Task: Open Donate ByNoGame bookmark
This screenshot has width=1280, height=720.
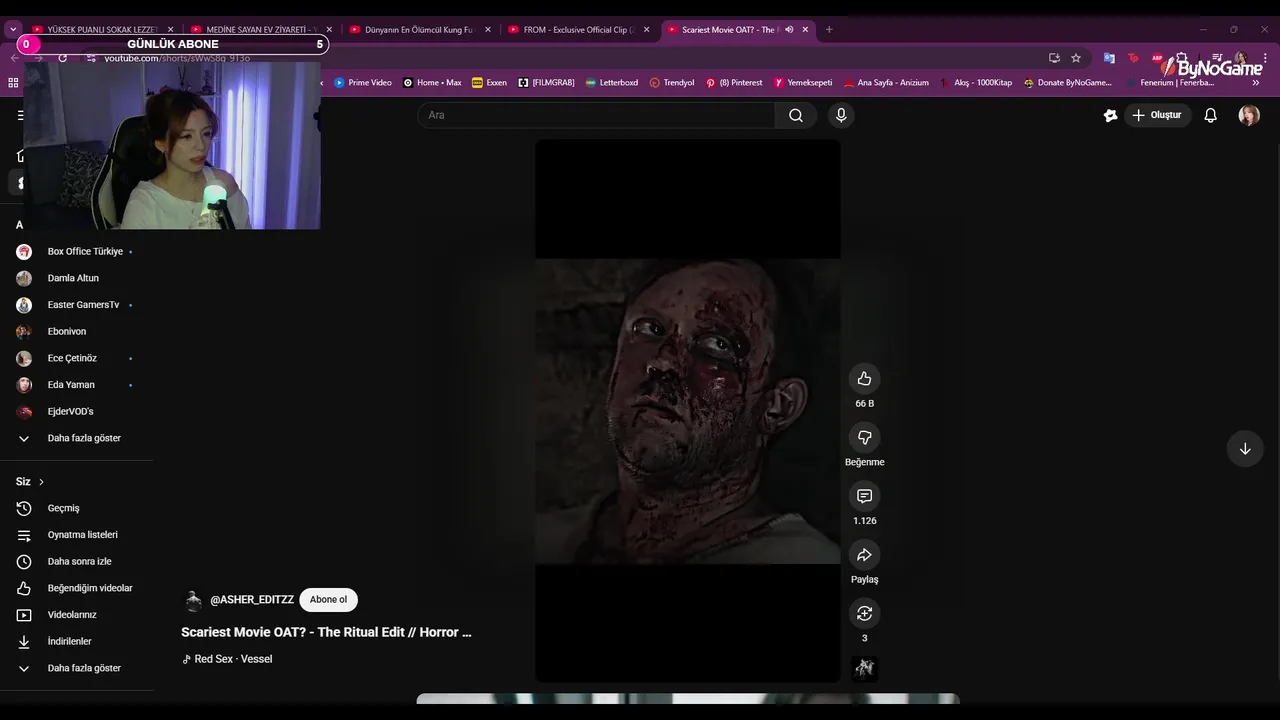Action: pos(1067,83)
